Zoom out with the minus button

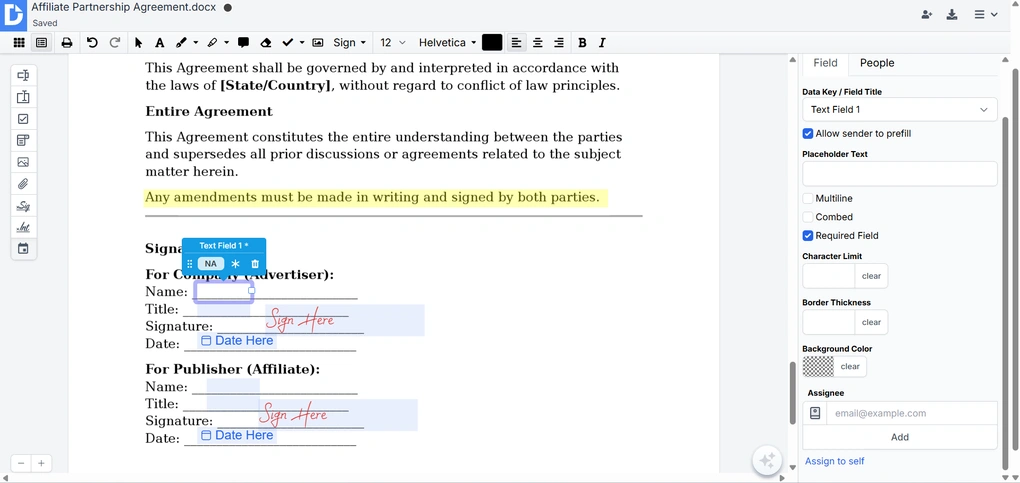click(x=21, y=463)
